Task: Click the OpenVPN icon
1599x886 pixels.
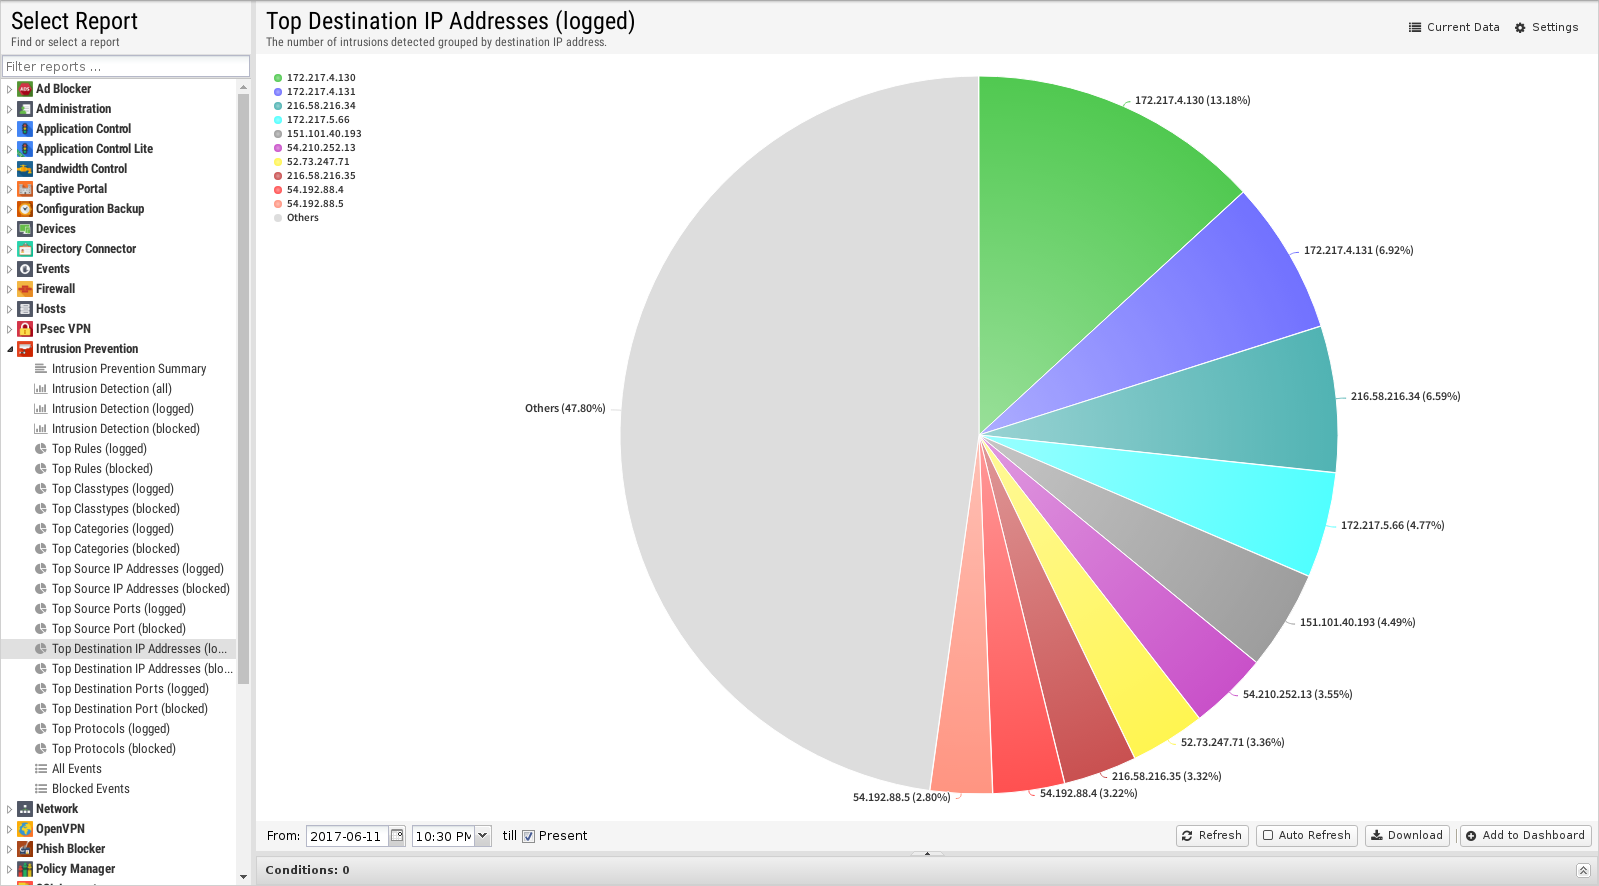Action: click(25, 829)
